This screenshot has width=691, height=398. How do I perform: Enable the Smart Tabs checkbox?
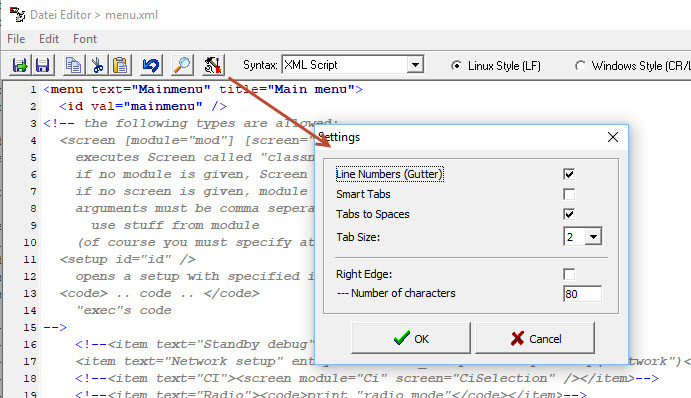point(569,194)
